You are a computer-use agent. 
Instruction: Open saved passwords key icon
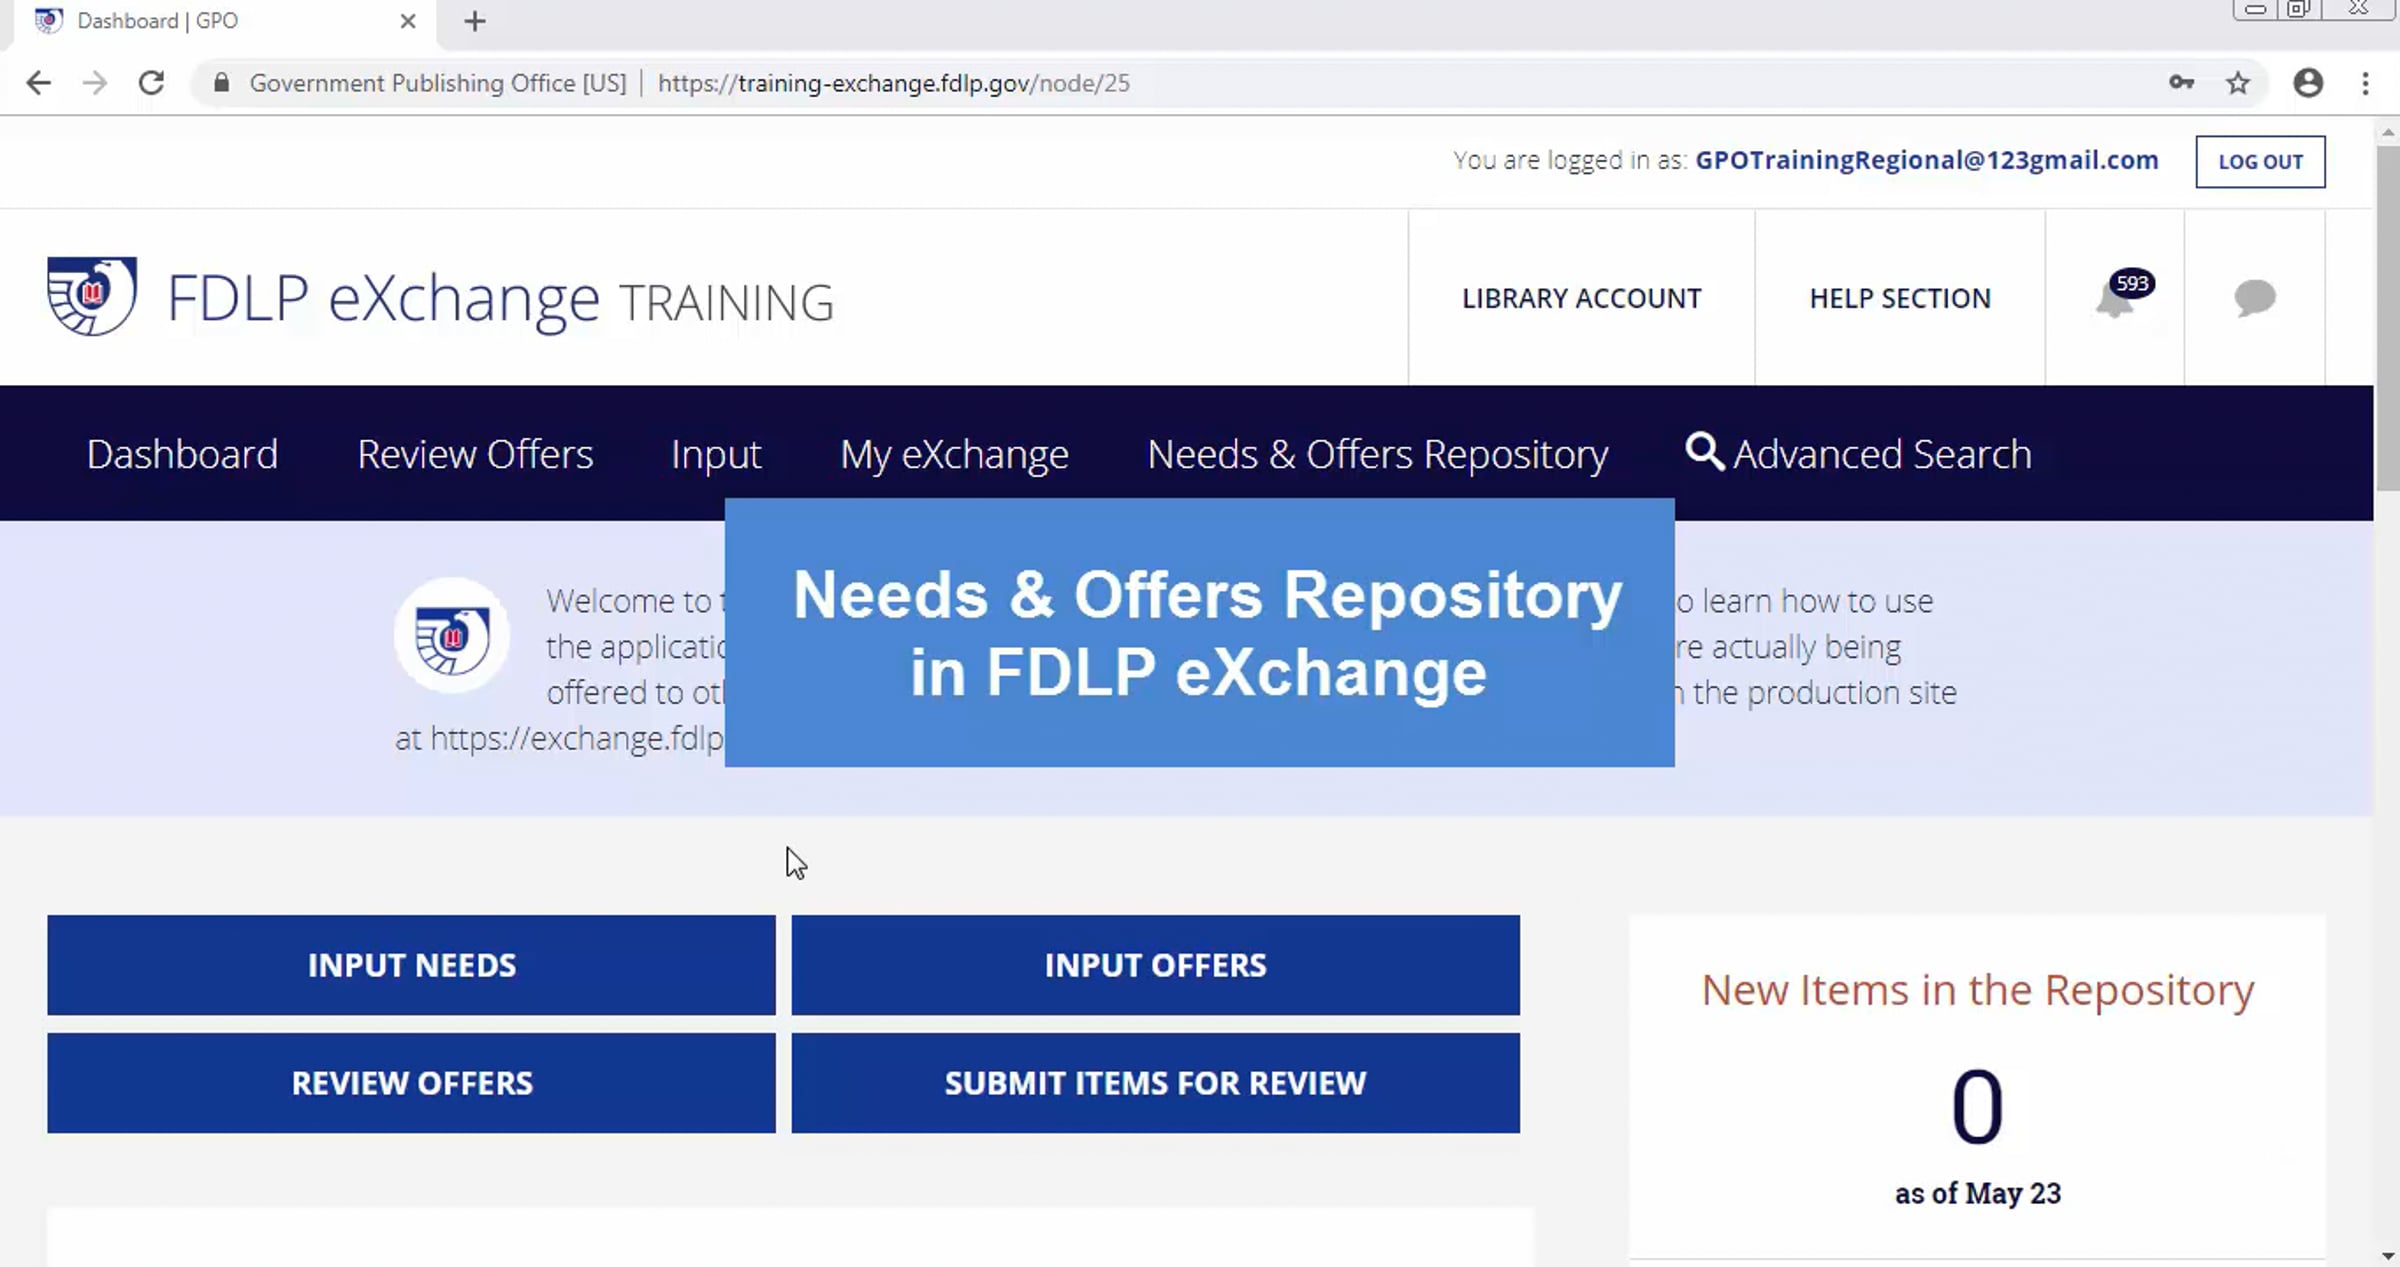click(x=2181, y=83)
